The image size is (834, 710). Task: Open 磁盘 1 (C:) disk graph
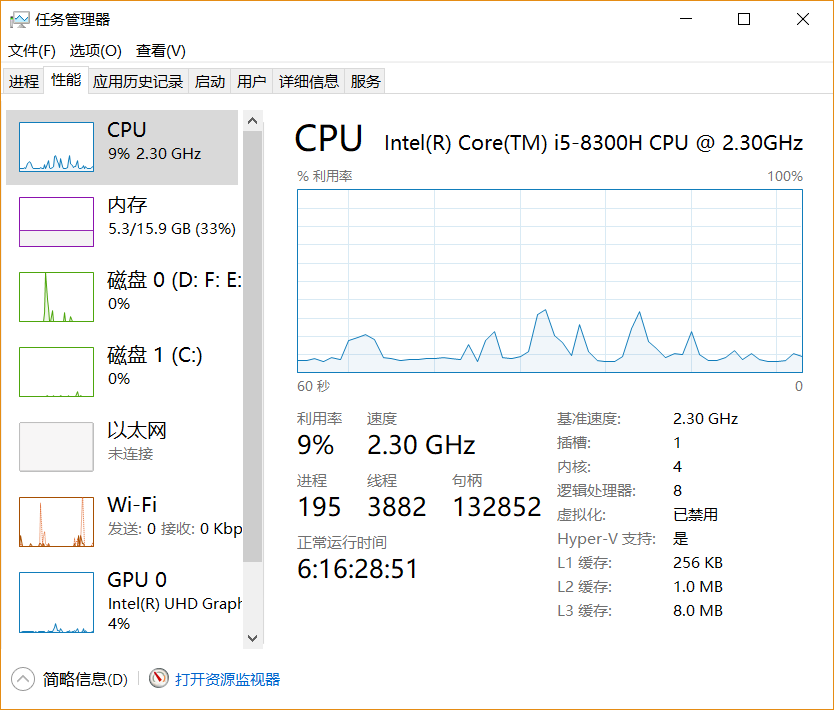tap(56, 372)
